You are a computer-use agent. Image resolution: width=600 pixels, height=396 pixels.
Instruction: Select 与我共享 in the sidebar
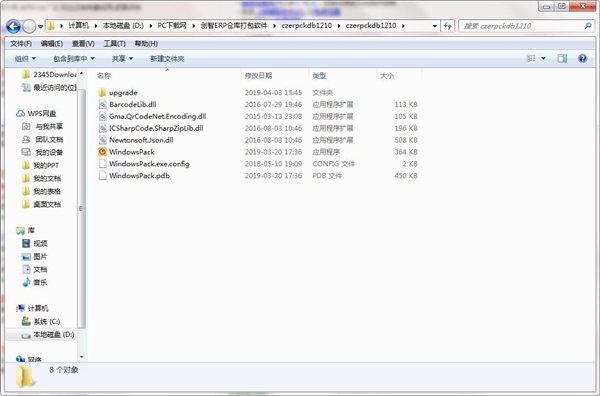[42, 126]
